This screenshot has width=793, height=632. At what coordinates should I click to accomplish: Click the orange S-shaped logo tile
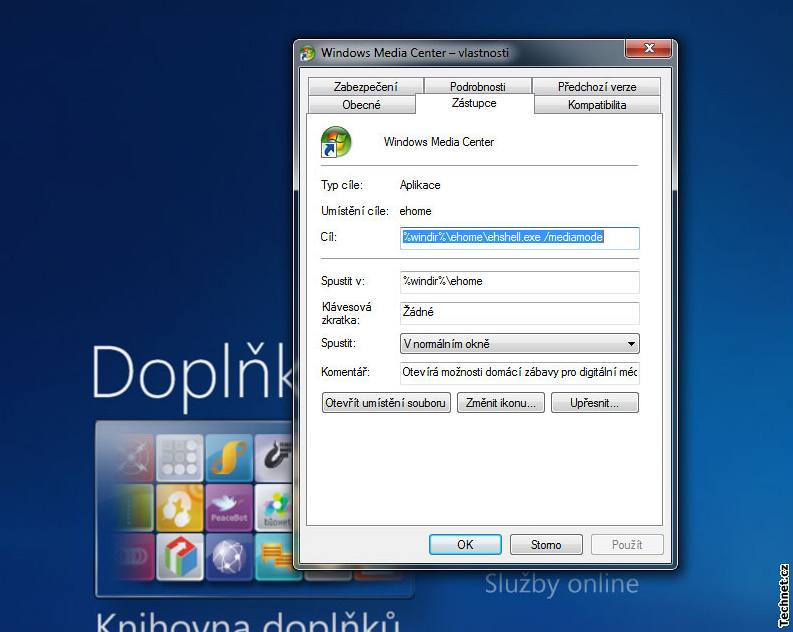tap(229, 457)
